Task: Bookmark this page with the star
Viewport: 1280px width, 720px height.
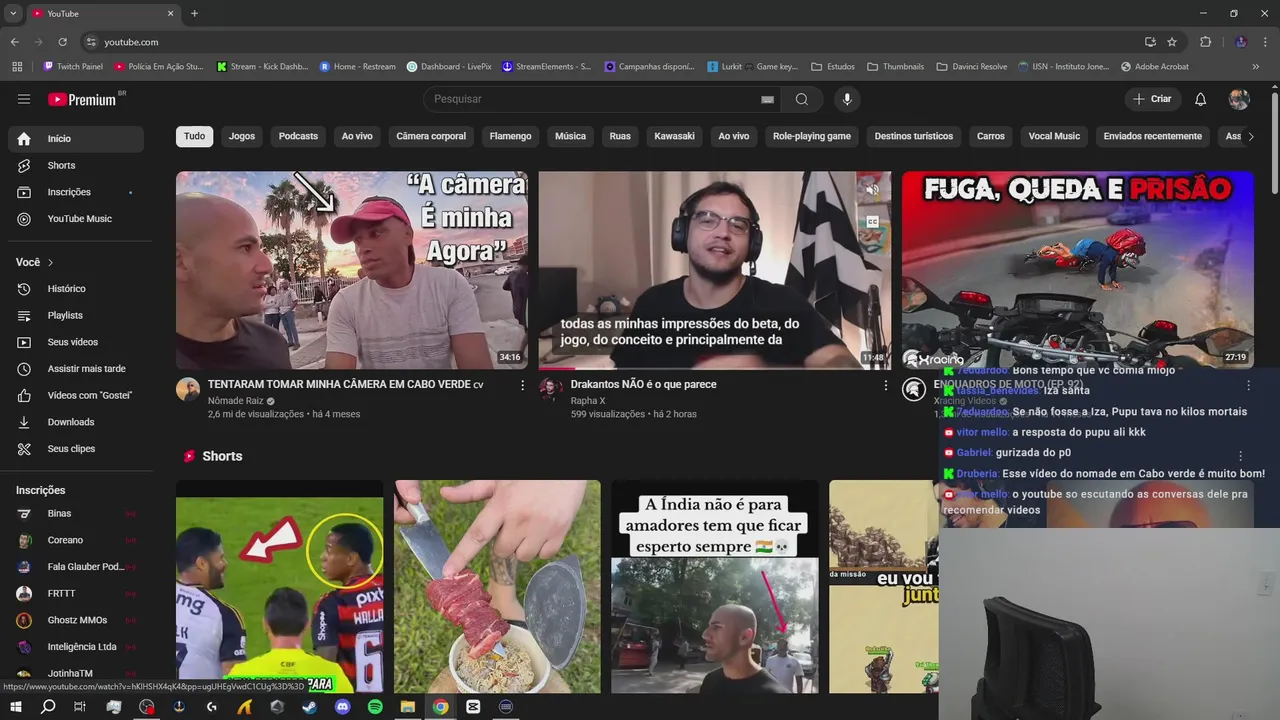Action: pos(1172,42)
